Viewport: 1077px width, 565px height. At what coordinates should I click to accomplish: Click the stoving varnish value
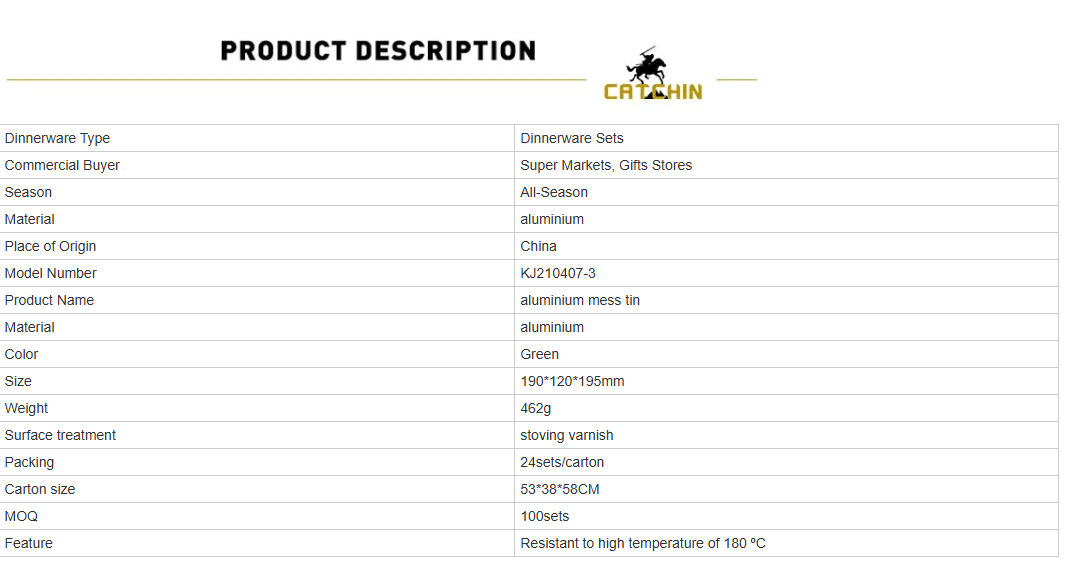click(567, 435)
